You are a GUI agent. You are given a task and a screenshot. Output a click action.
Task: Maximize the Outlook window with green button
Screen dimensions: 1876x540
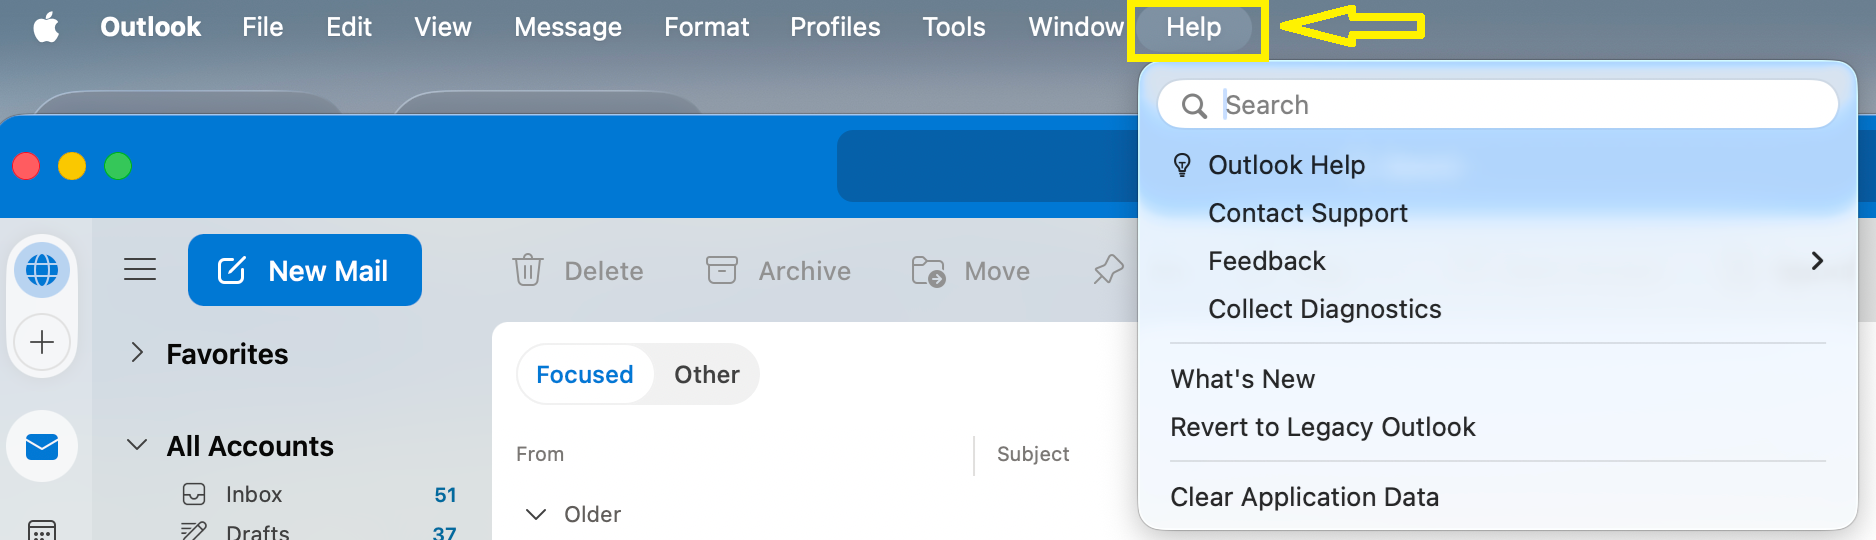click(118, 166)
